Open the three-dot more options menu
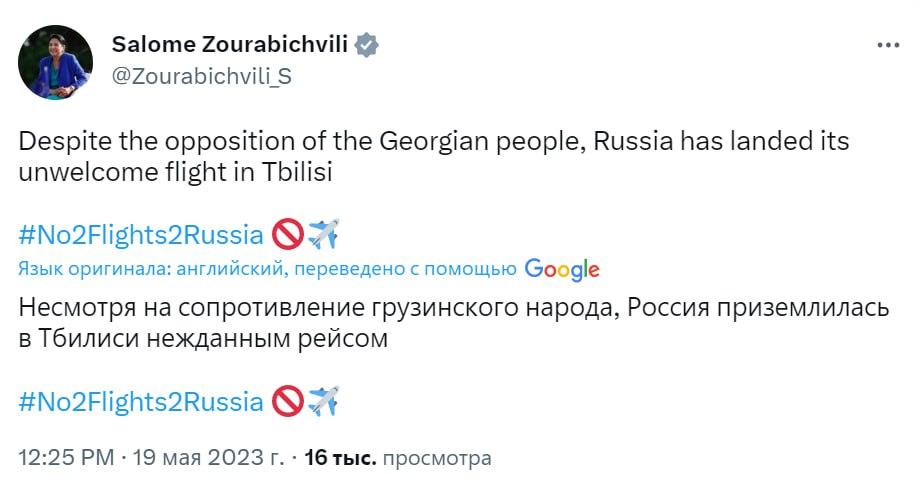The image size is (923, 495). [x=888, y=46]
